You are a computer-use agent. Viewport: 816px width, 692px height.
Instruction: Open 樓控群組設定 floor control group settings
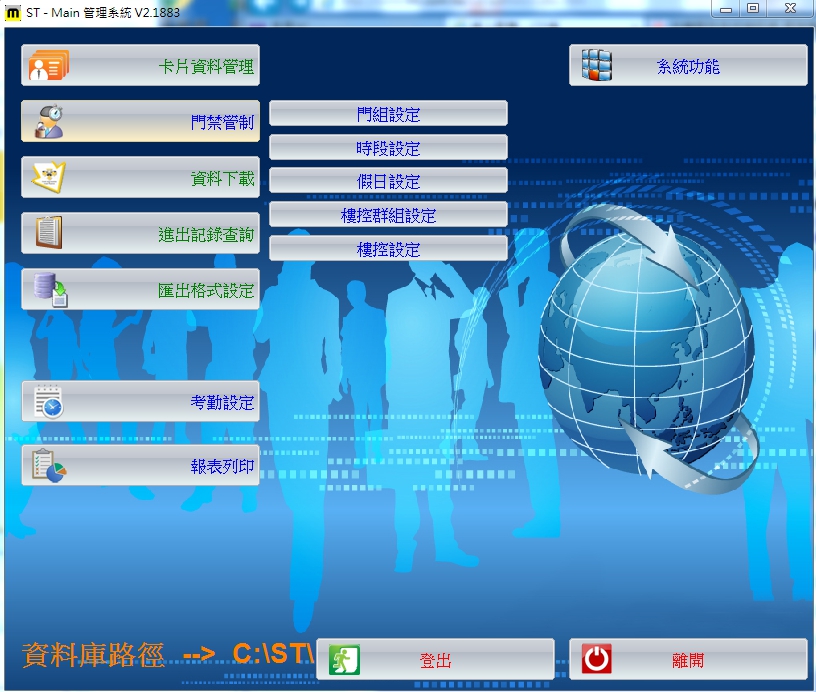point(388,215)
